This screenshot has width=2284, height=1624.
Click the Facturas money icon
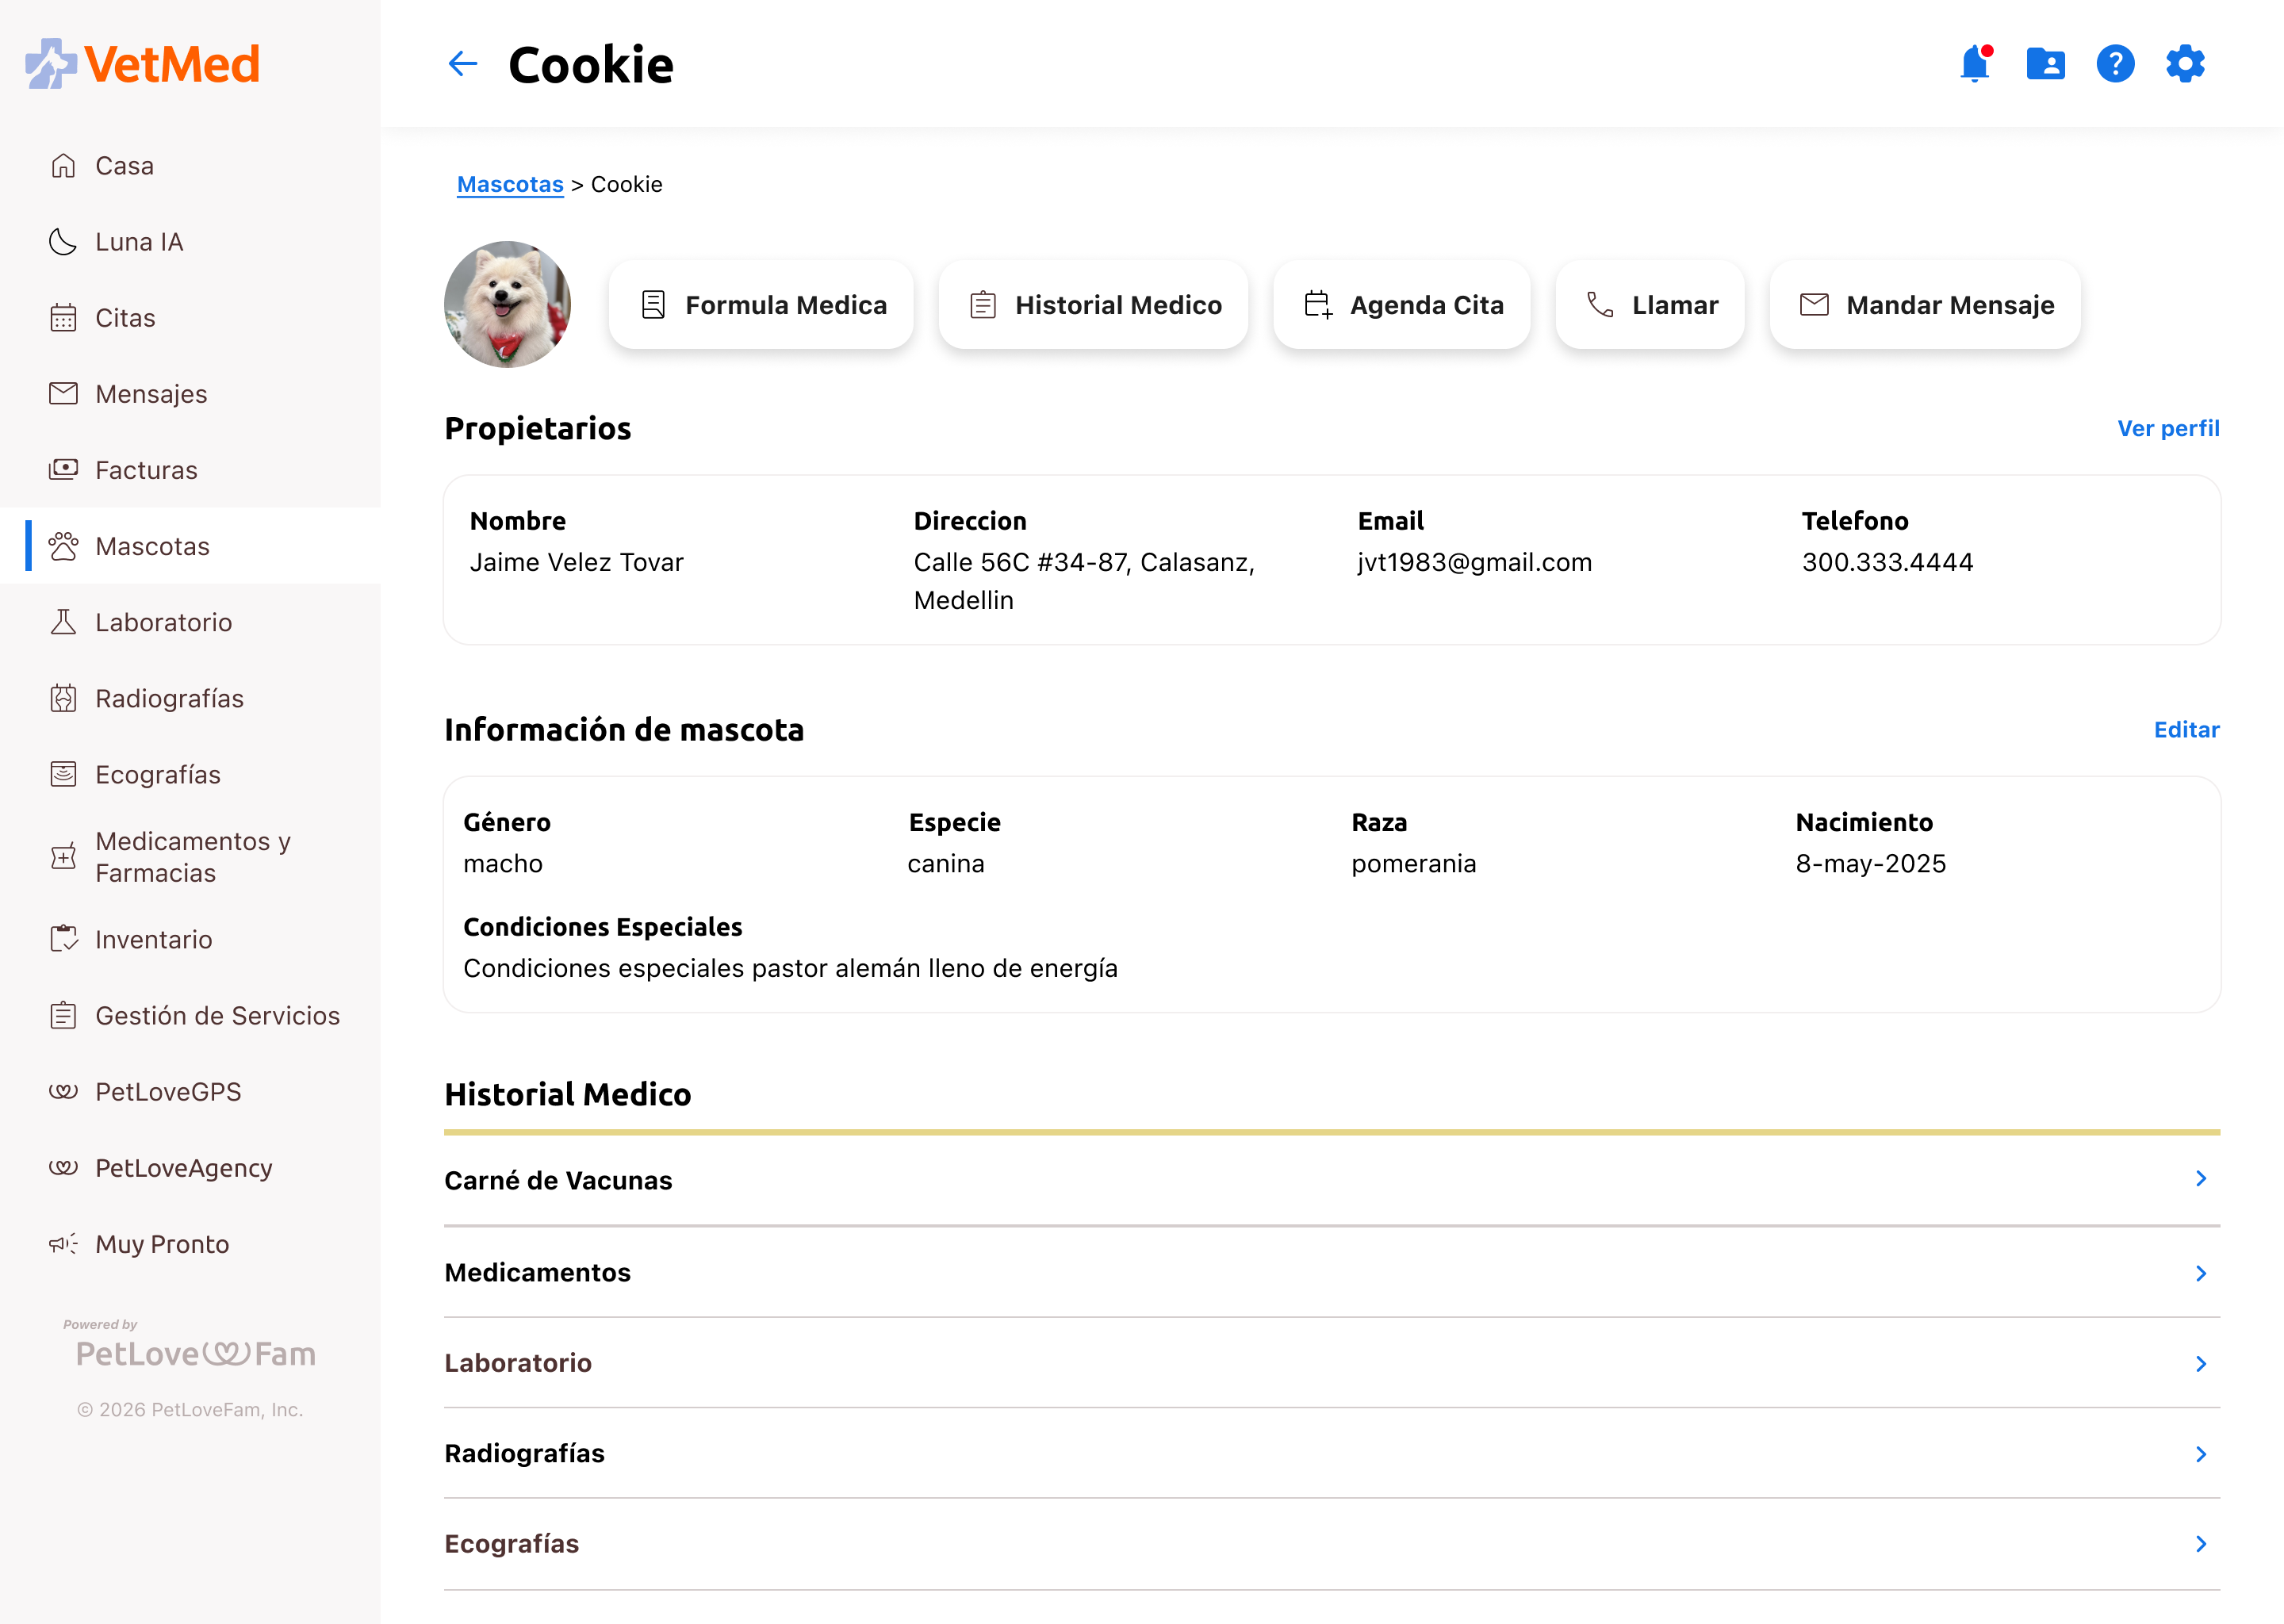63,469
